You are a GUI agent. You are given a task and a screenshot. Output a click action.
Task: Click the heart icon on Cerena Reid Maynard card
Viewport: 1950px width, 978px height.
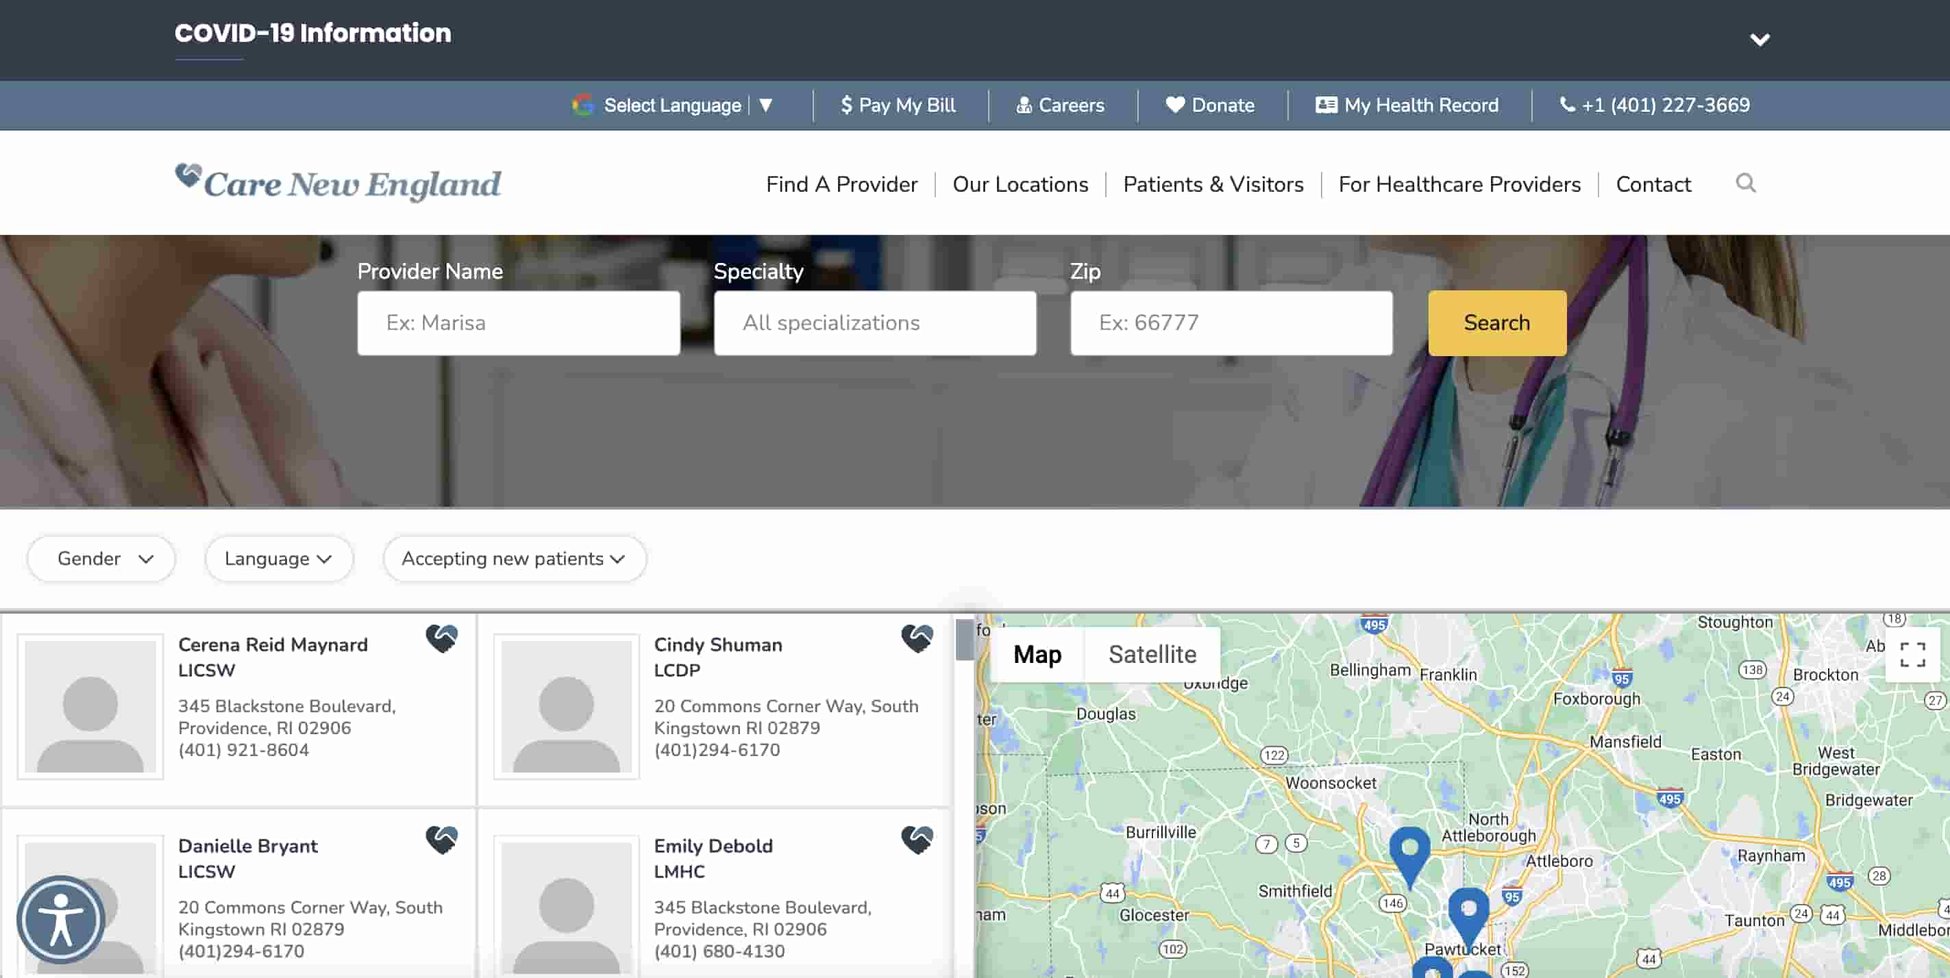point(441,638)
